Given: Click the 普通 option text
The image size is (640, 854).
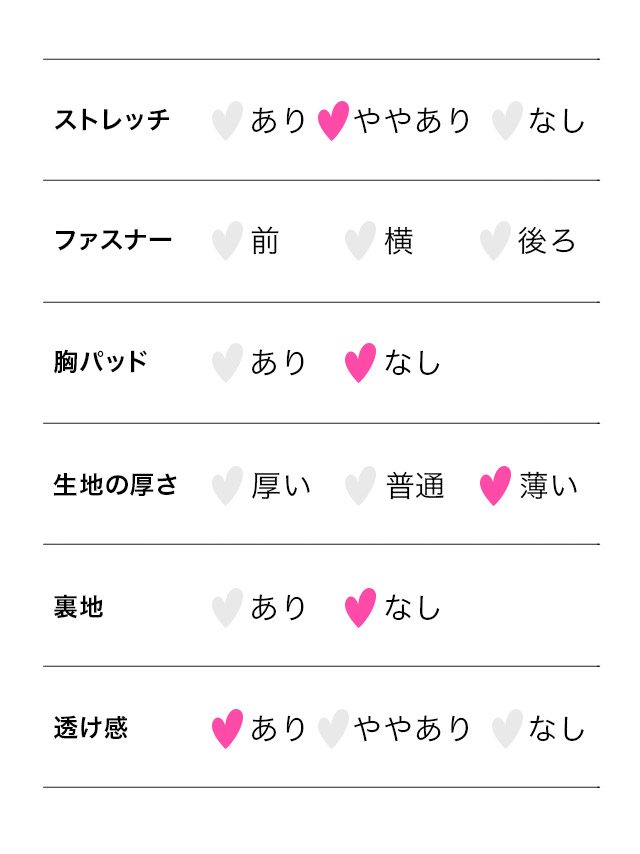Looking at the screenshot, I should pyautogui.click(x=415, y=486).
